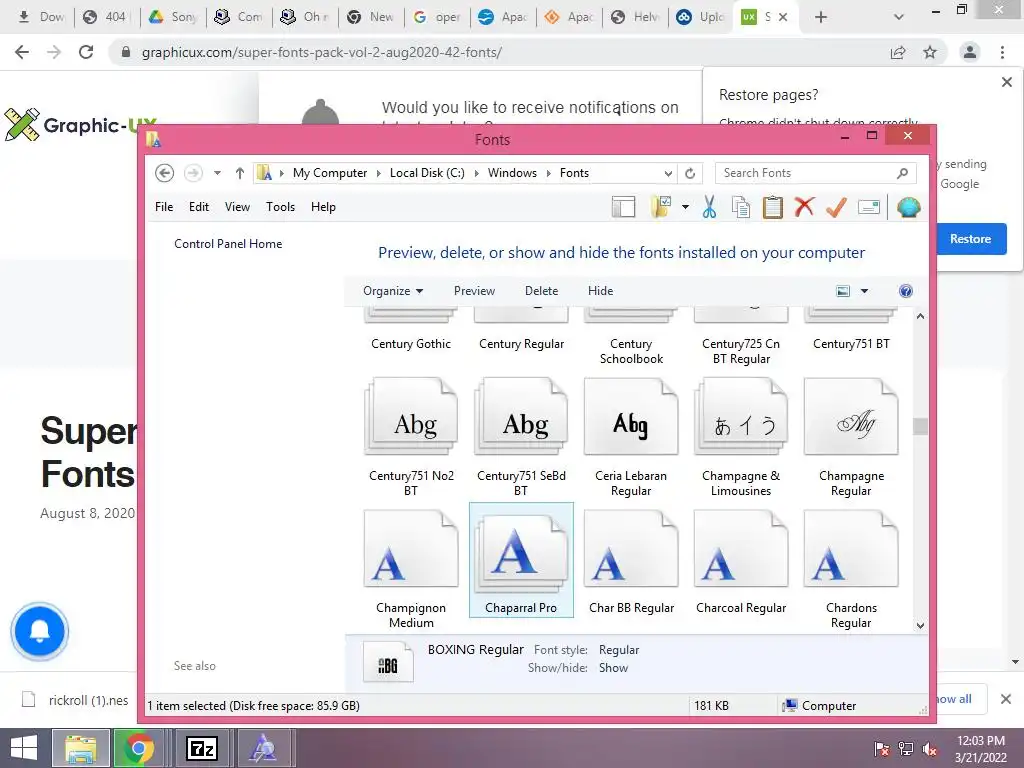This screenshot has width=1024, height=768.
Task: Select the Ceria Lebaran Regular font
Action: [631, 436]
